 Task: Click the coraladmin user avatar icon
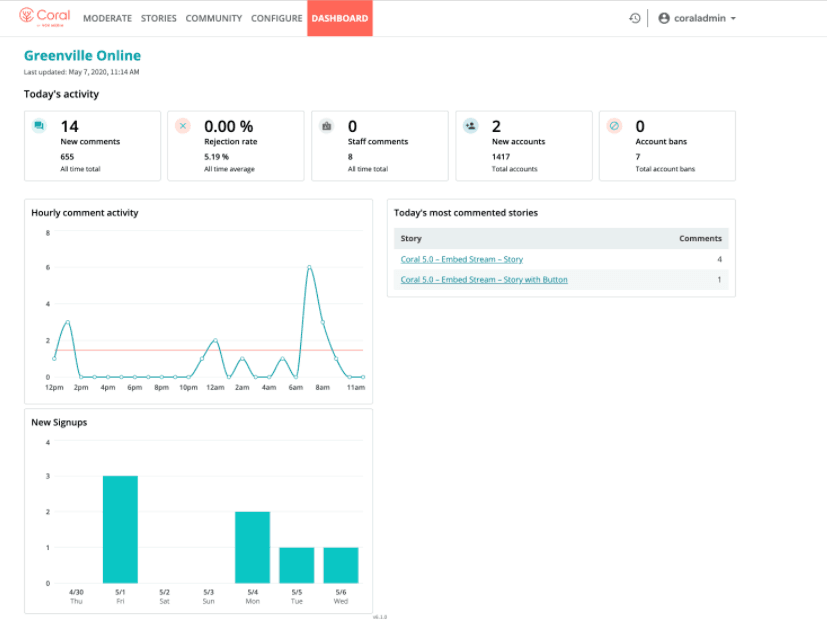pyautogui.click(x=664, y=18)
